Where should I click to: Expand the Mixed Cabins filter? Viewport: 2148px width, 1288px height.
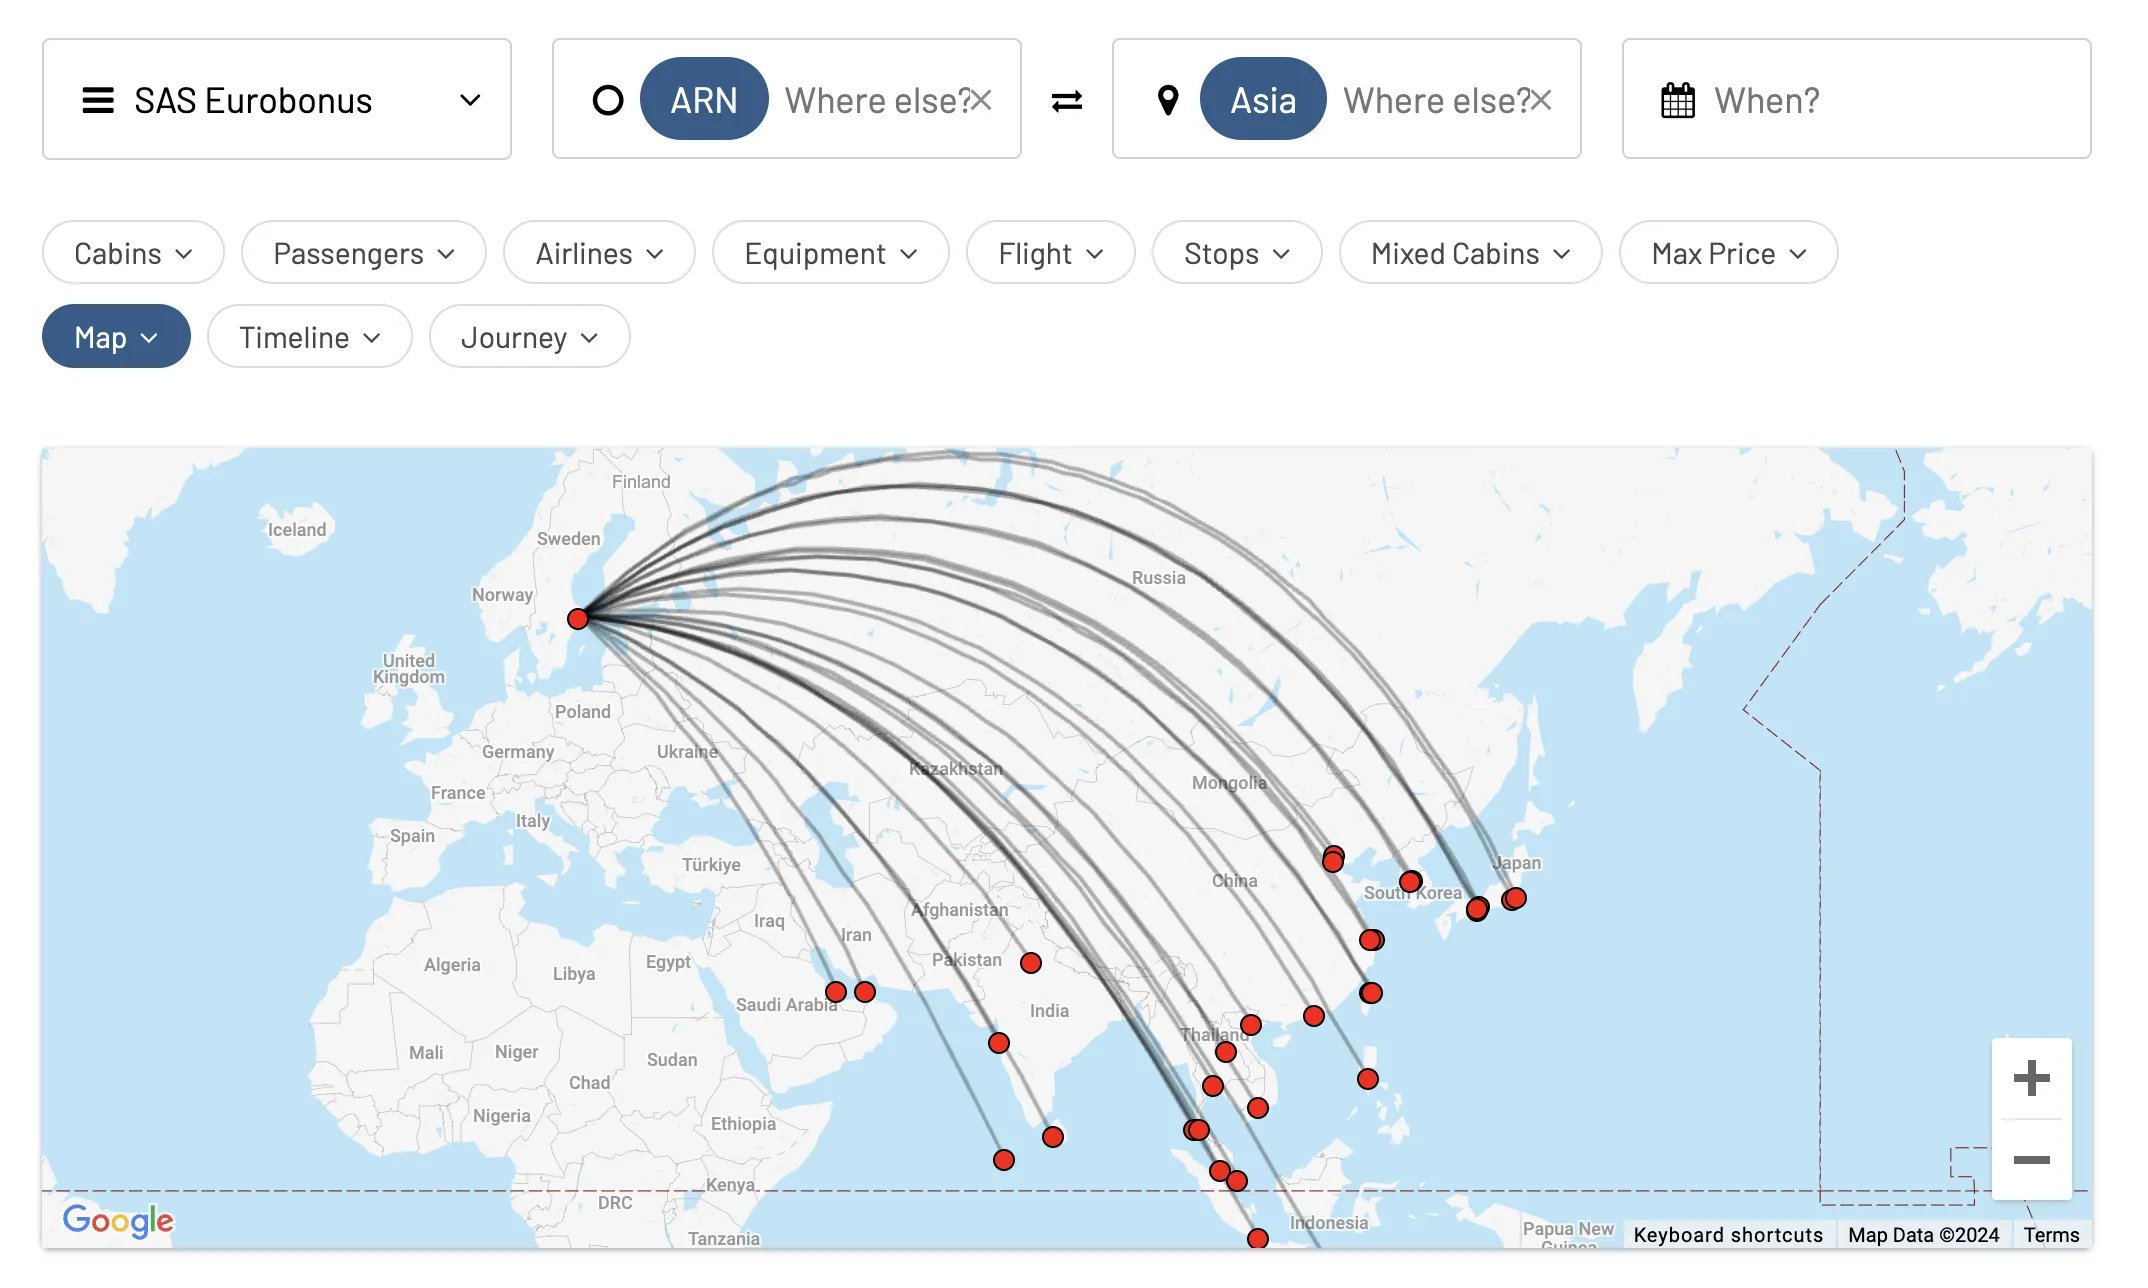(x=1470, y=253)
